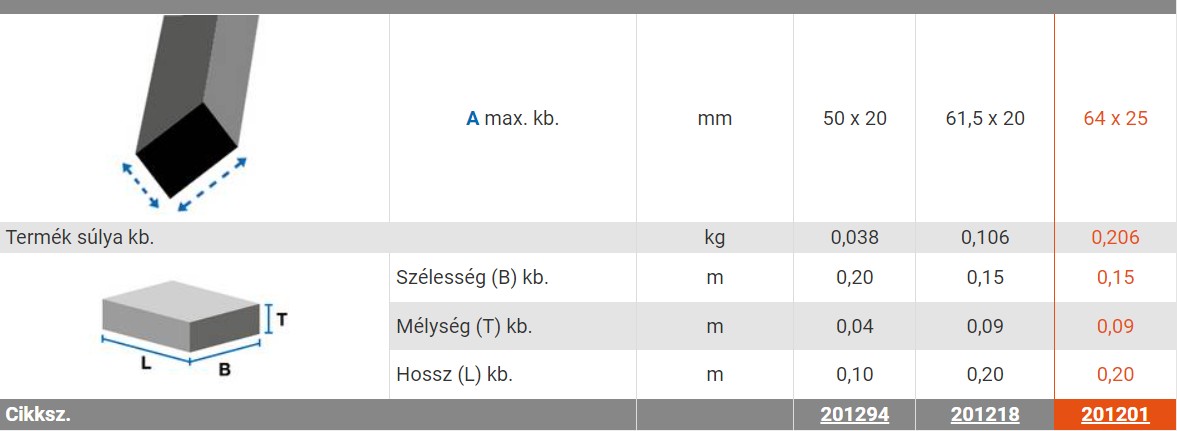The image size is (1177, 431).
Task: Click the 'A max. kb.' label
Action: pos(513,119)
